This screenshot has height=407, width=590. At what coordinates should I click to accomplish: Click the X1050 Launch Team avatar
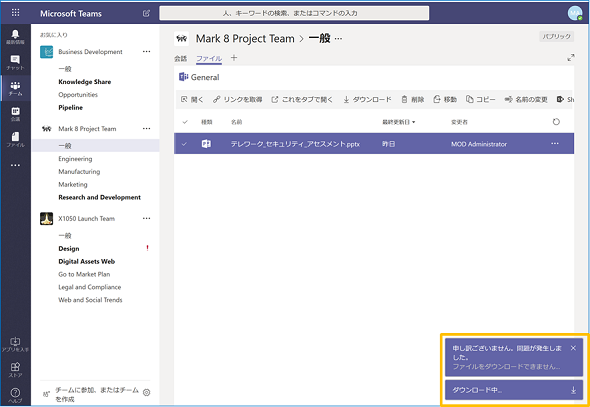pos(47,219)
